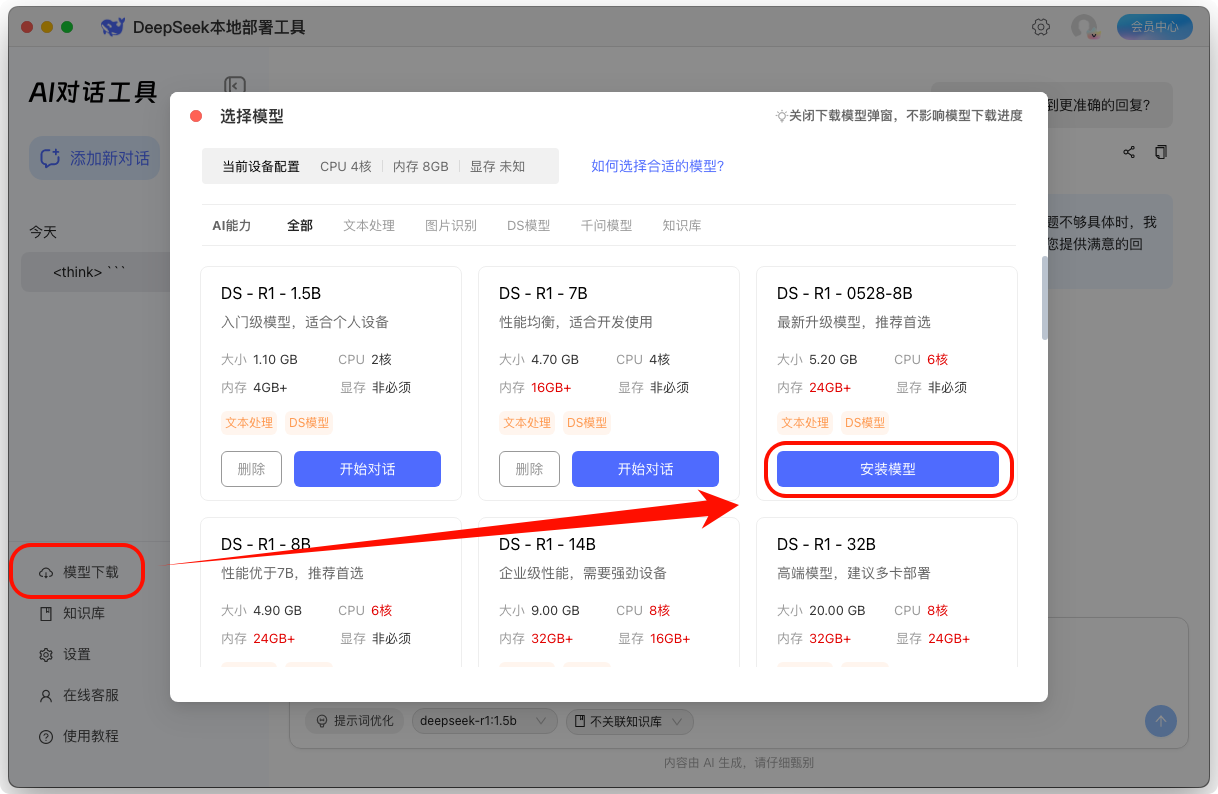Viewport: 1218px width, 794px height.
Task: Click the DS模型 tag on the 7B card
Action: (587, 423)
